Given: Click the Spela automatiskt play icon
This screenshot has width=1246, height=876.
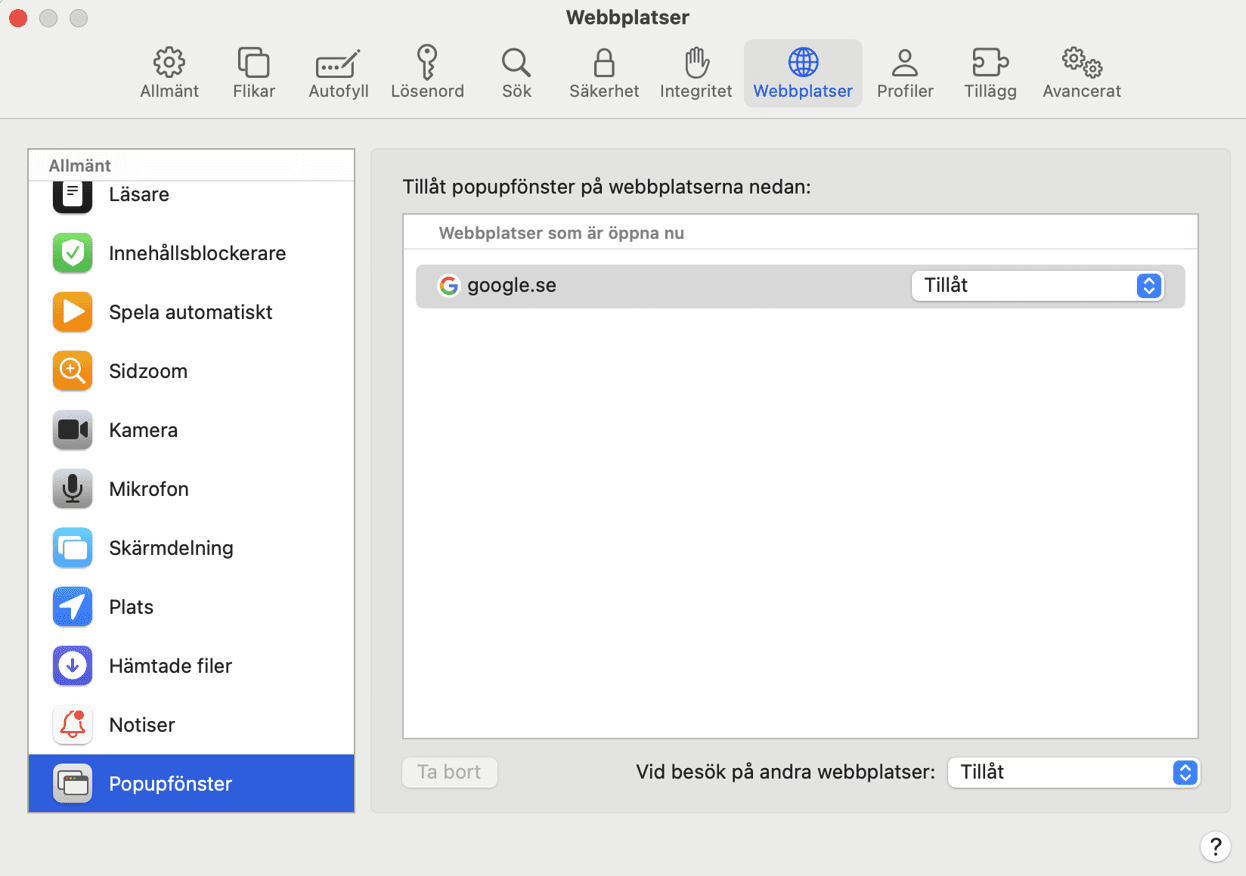Looking at the screenshot, I should point(72,312).
